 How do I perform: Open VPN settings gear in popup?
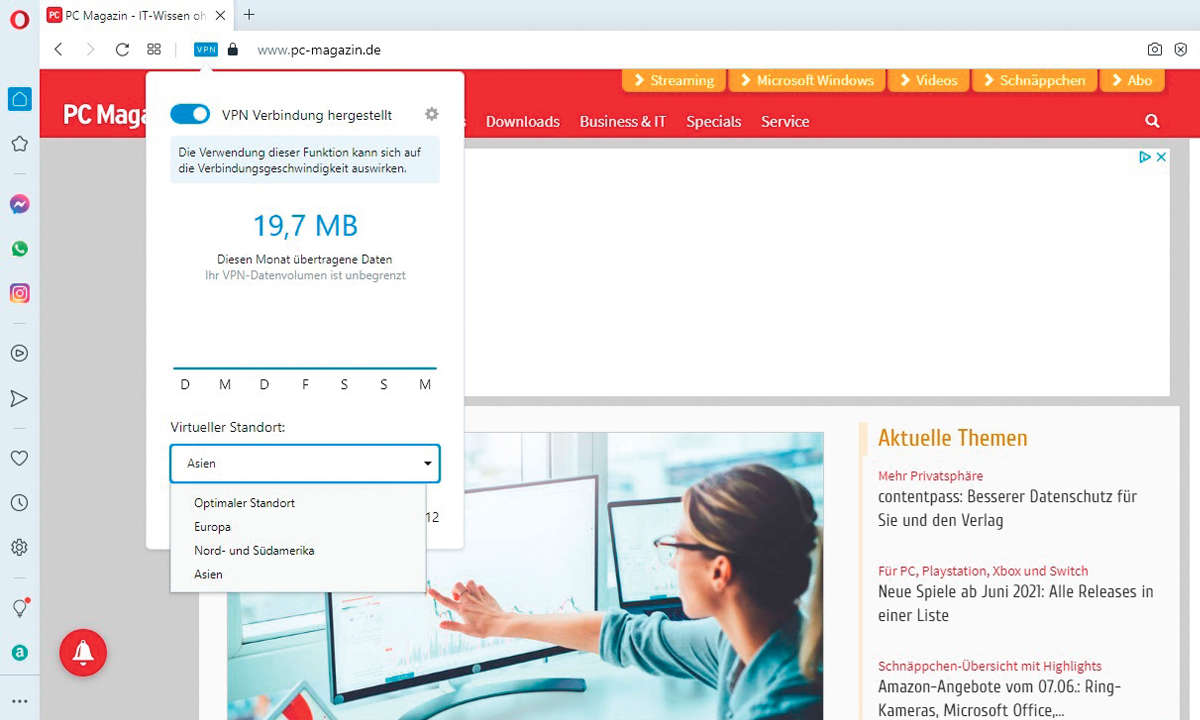coord(431,114)
